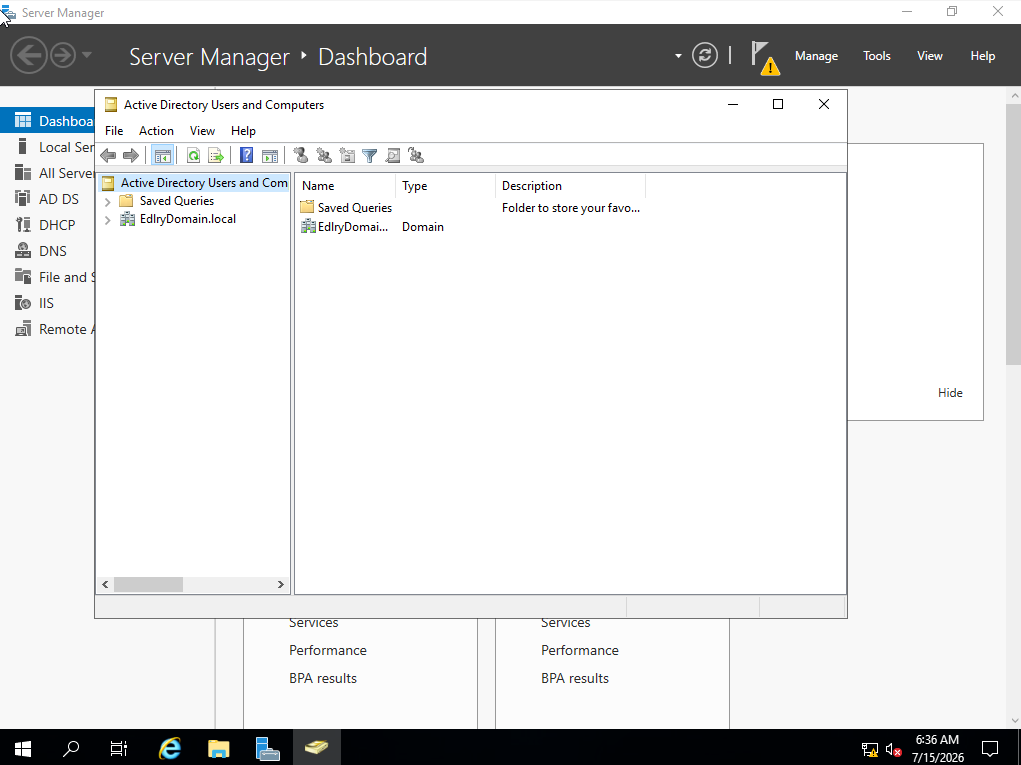
Task: Click the Forward arrow in ADUC toolbar
Action: (x=131, y=156)
